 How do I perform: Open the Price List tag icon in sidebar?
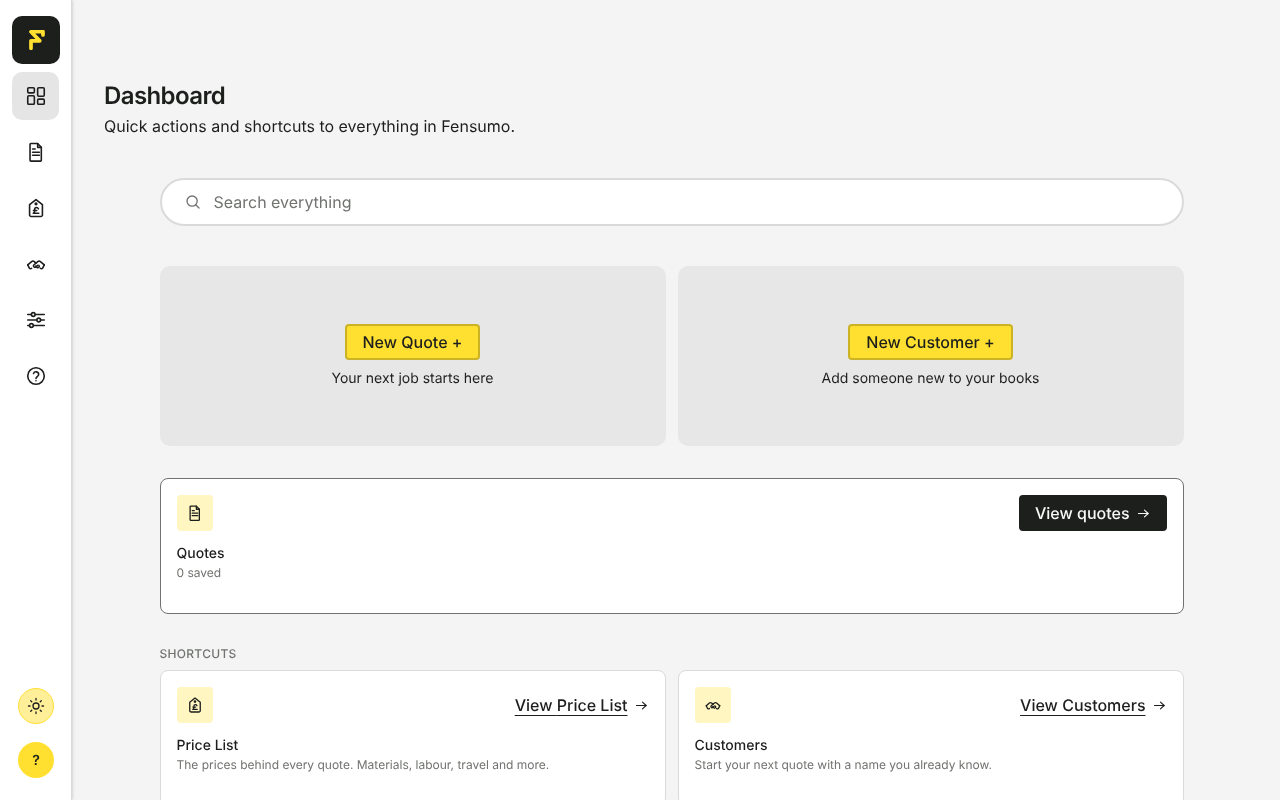36,208
